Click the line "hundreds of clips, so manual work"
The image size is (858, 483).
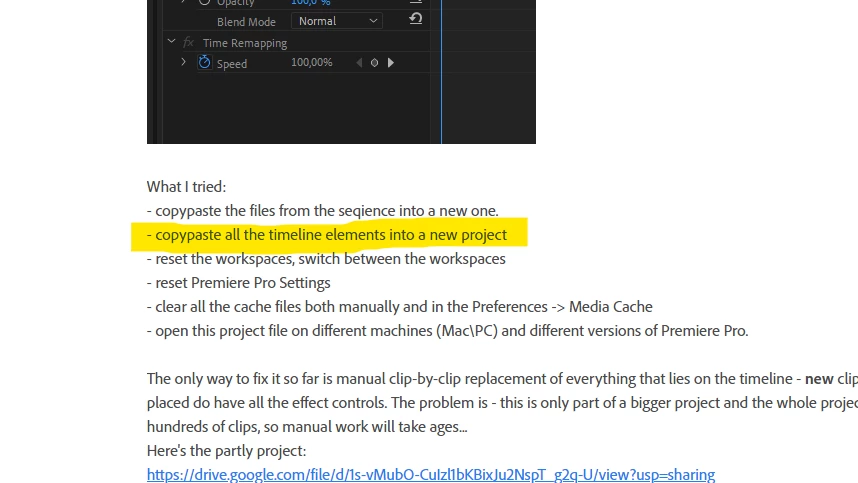[307, 427]
